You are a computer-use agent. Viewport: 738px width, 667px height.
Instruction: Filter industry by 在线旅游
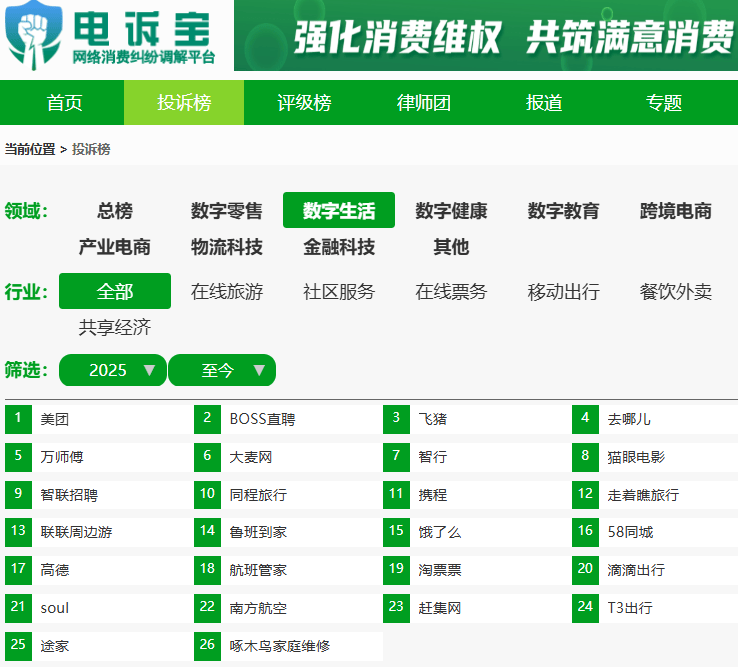[227, 291]
